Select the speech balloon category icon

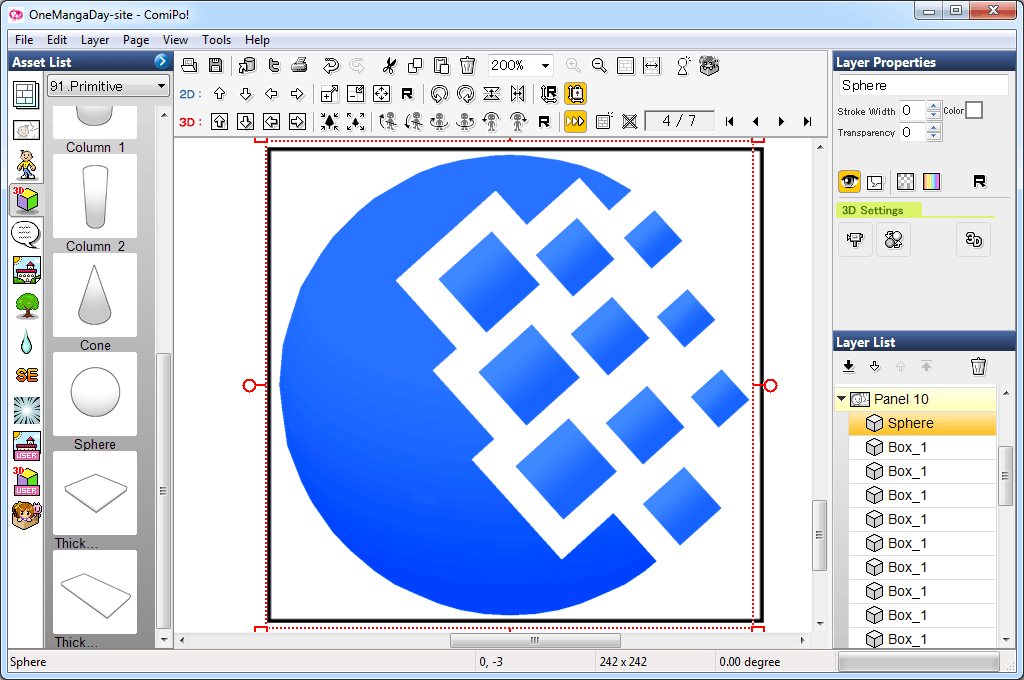tap(26, 235)
